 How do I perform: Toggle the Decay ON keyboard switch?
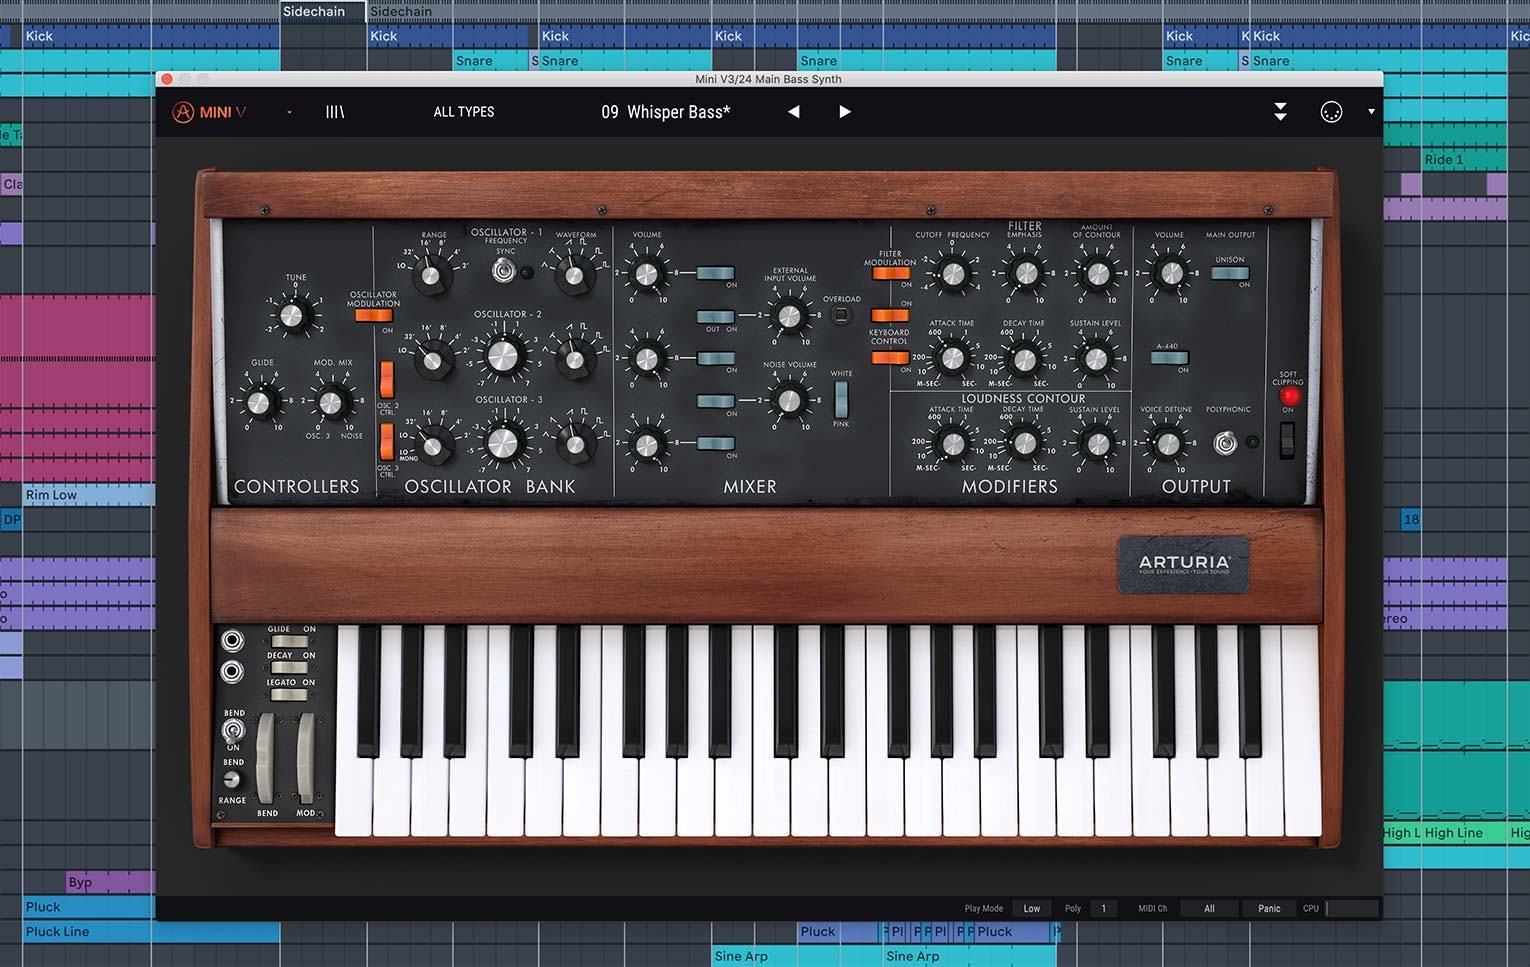[288, 667]
